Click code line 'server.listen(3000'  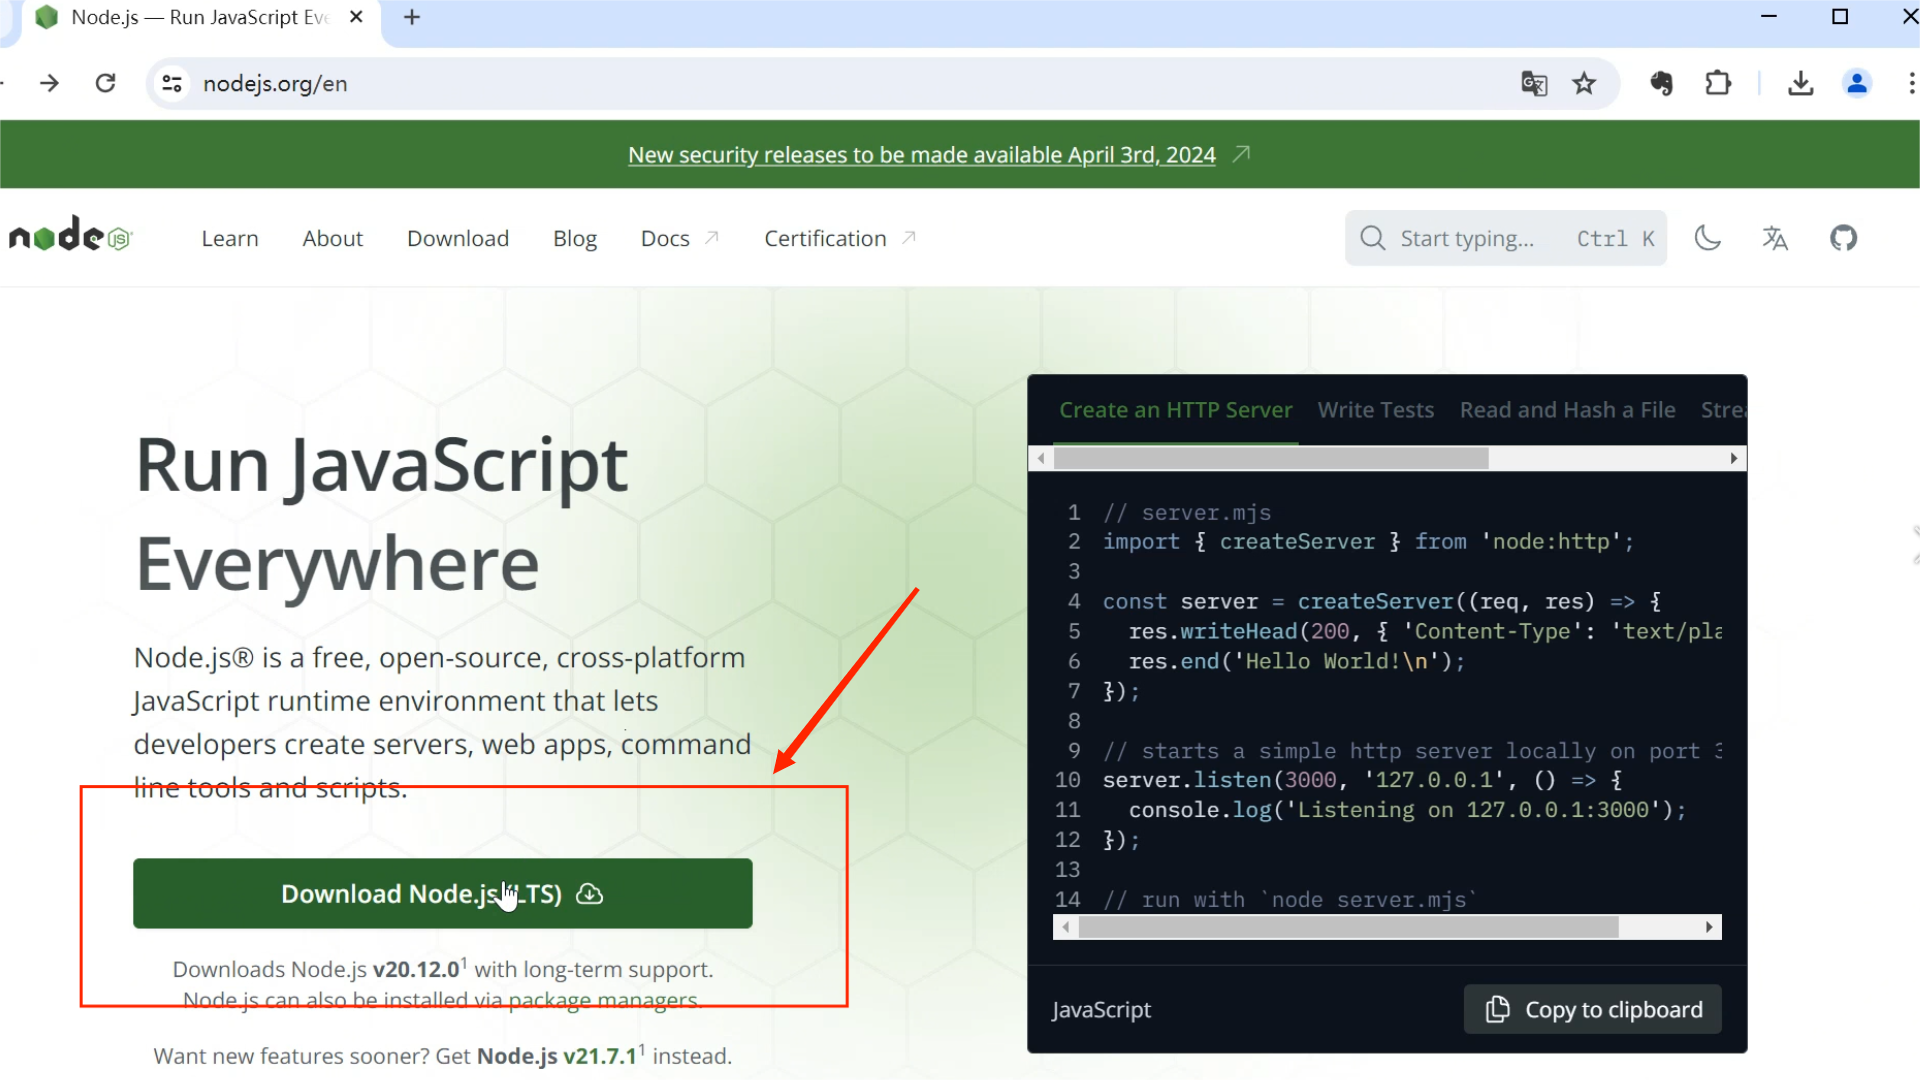click(x=1362, y=780)
